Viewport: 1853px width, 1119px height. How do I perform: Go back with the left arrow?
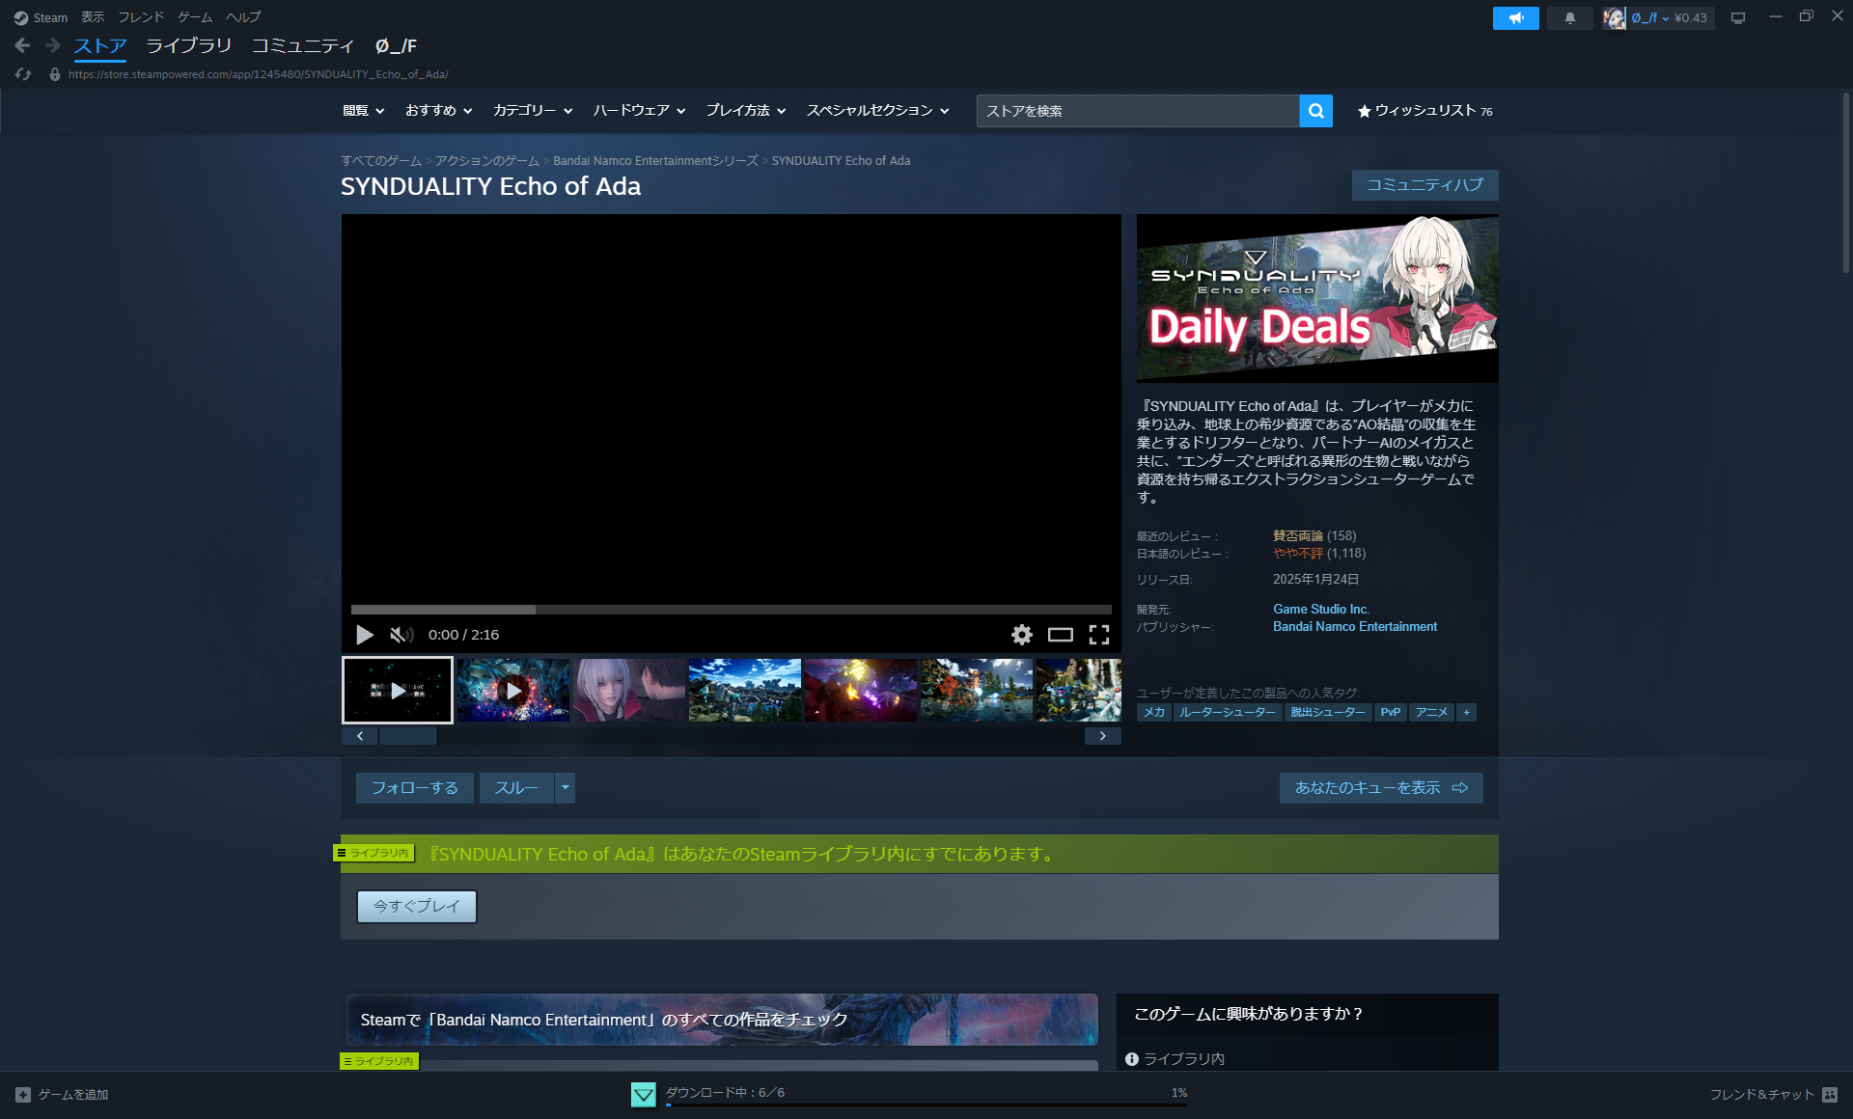tap(22, 46)
